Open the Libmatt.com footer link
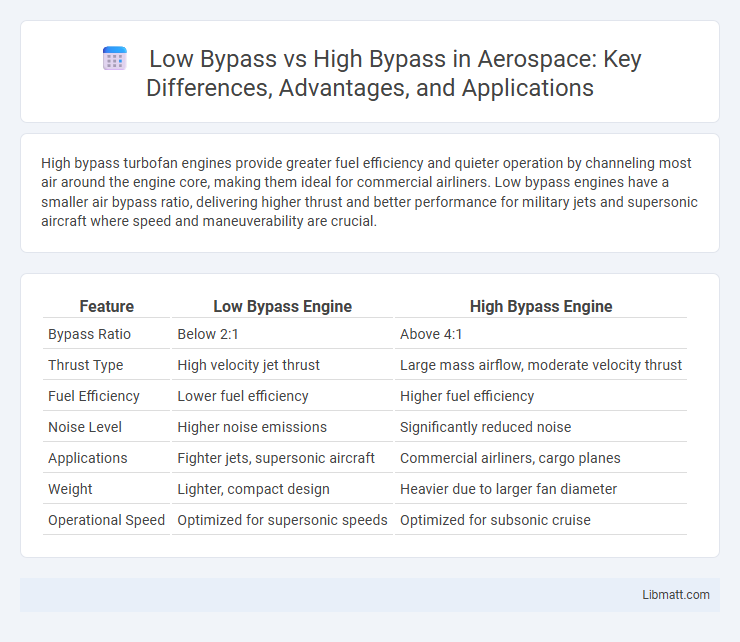This screenshot has height=642, width=740. pos(675,595)
